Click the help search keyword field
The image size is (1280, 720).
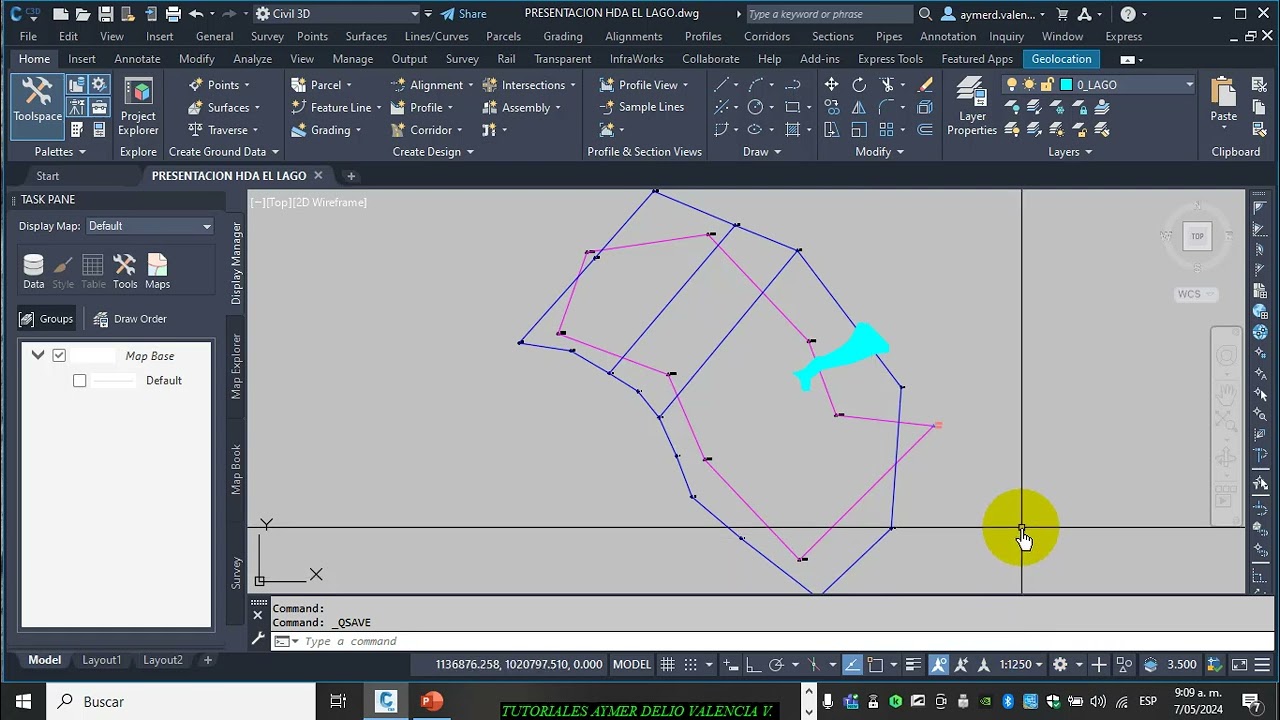[828, 14]
